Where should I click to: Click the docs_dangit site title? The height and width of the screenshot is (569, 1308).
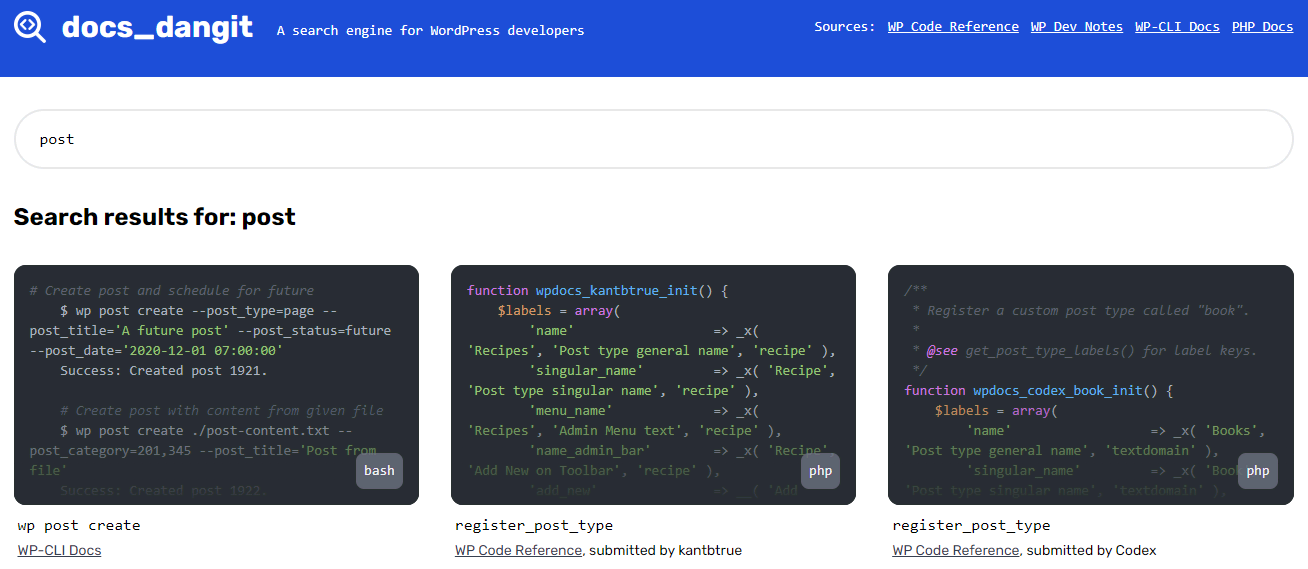[157, 27]
